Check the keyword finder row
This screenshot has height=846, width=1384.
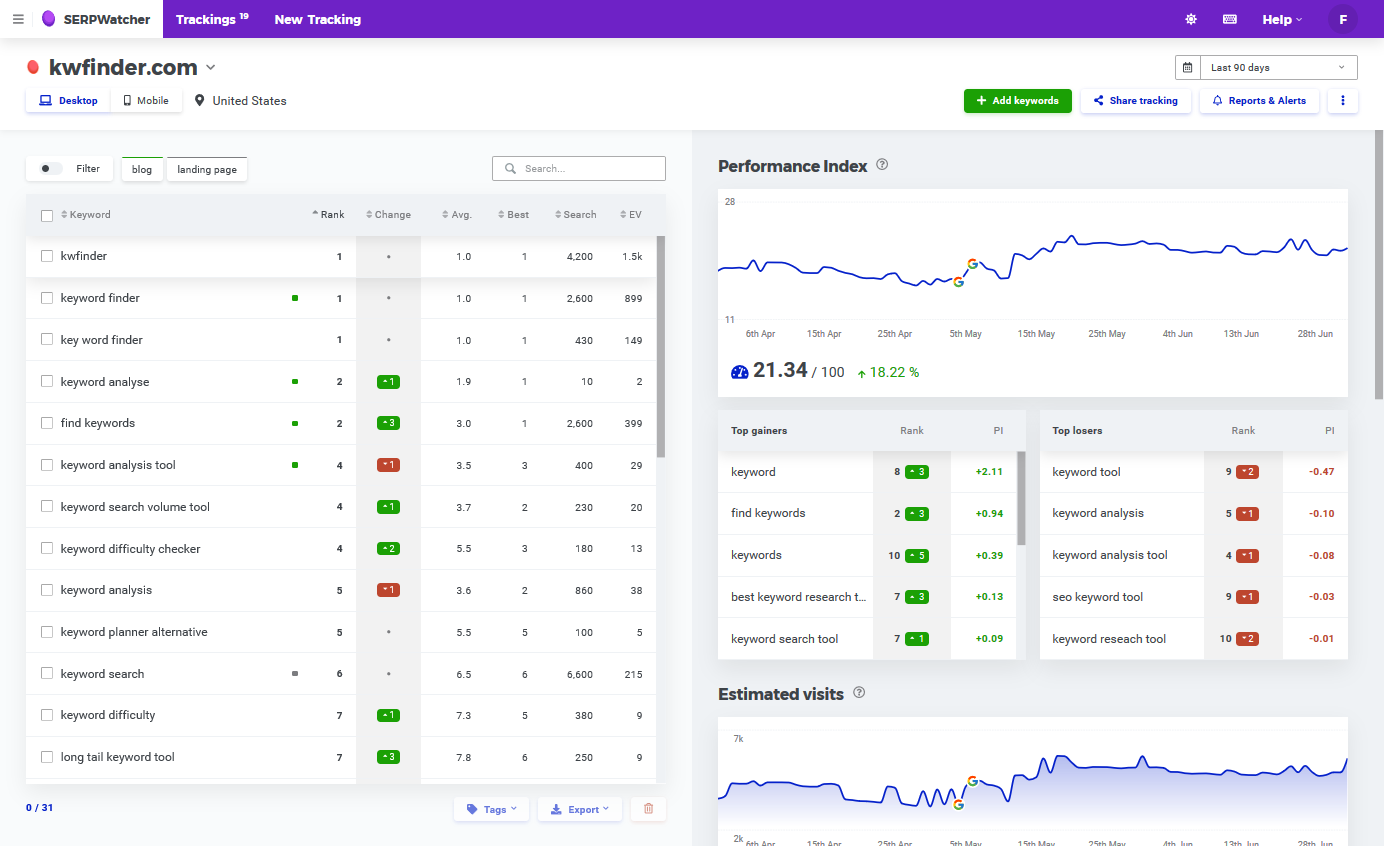[47, 298]
